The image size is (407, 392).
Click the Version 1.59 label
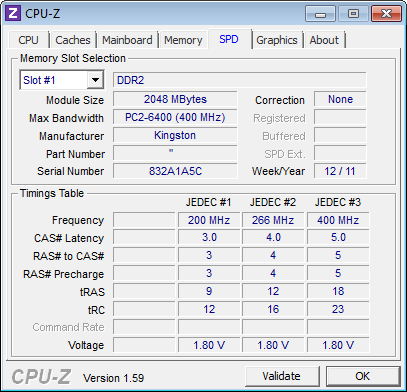pos(113,378)
